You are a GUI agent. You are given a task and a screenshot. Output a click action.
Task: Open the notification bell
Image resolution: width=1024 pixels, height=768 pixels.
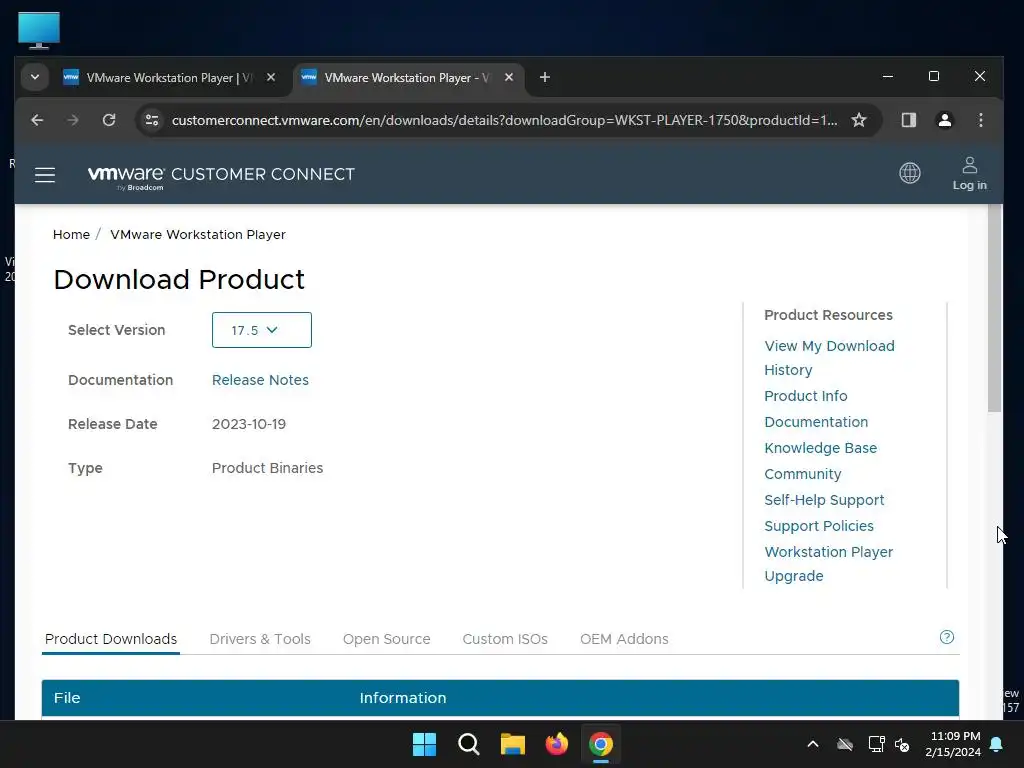997,744
